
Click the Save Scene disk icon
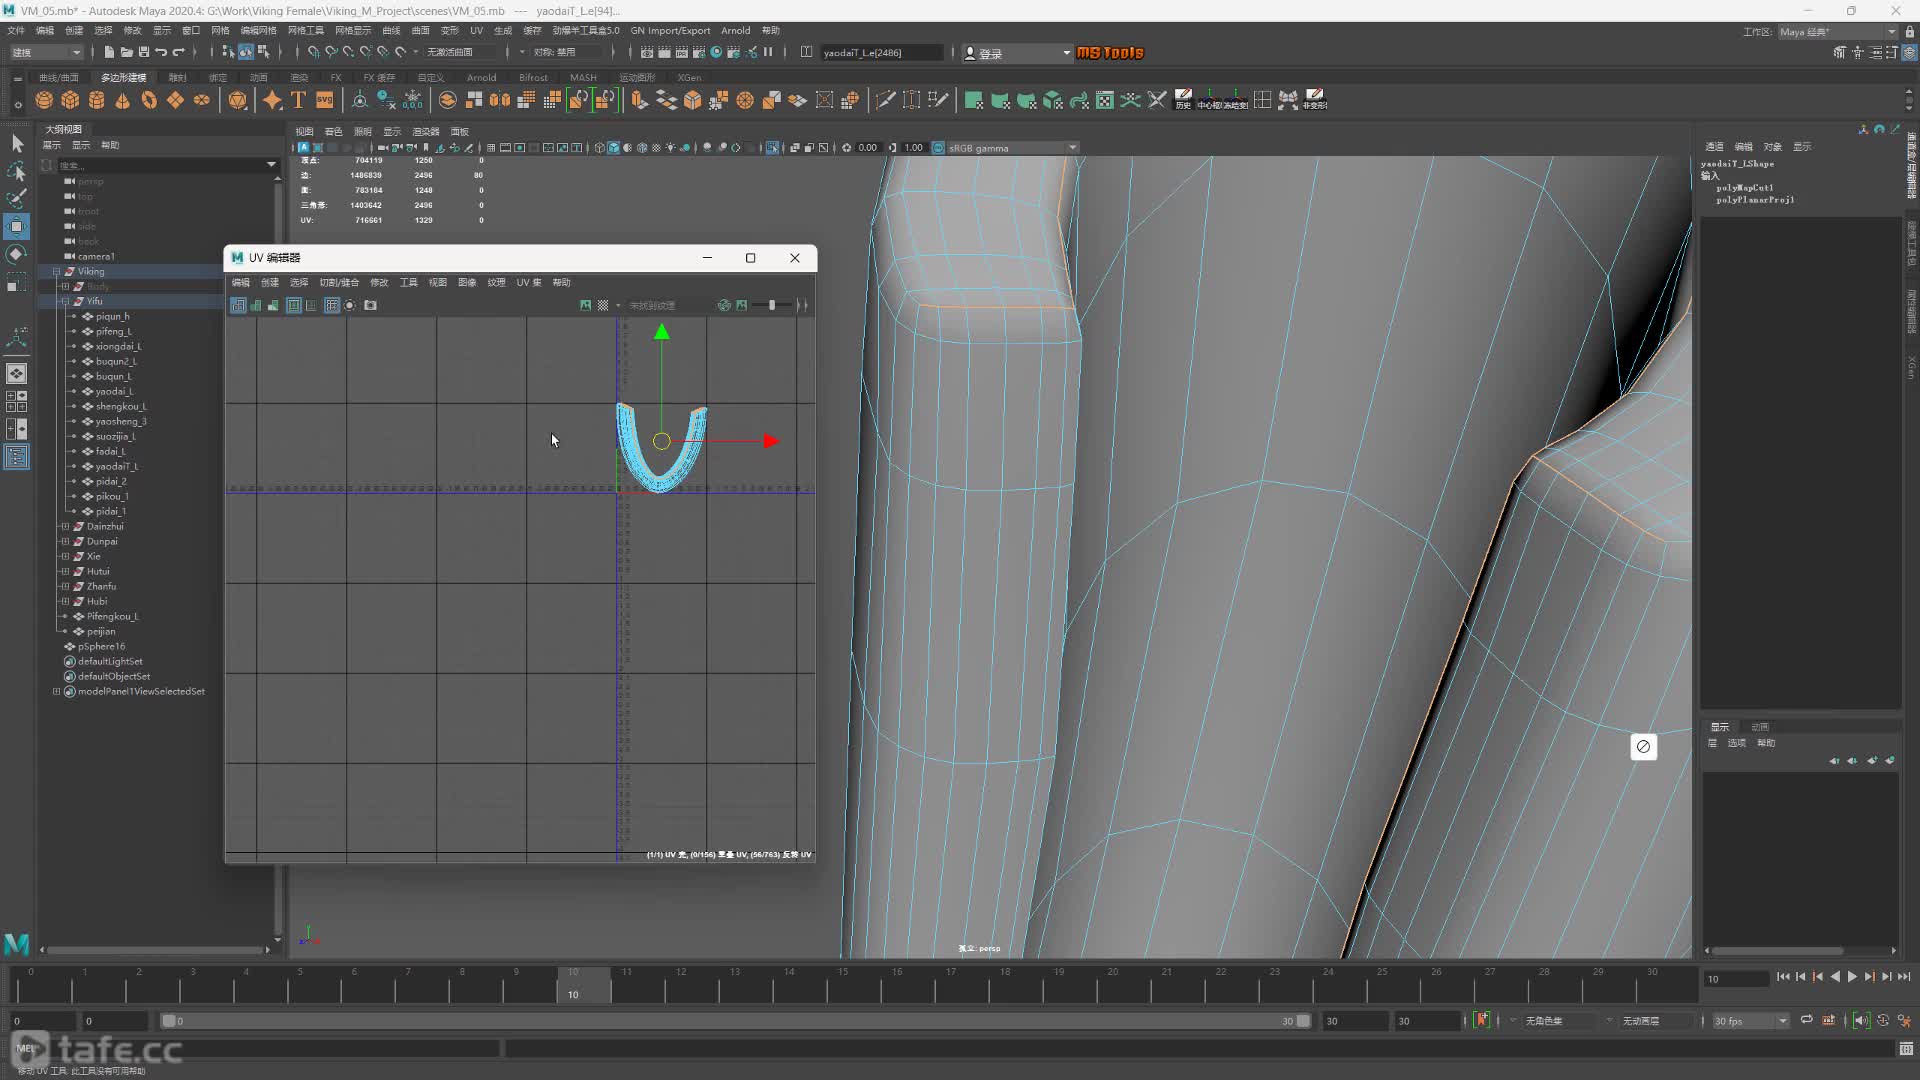[144, 52]
